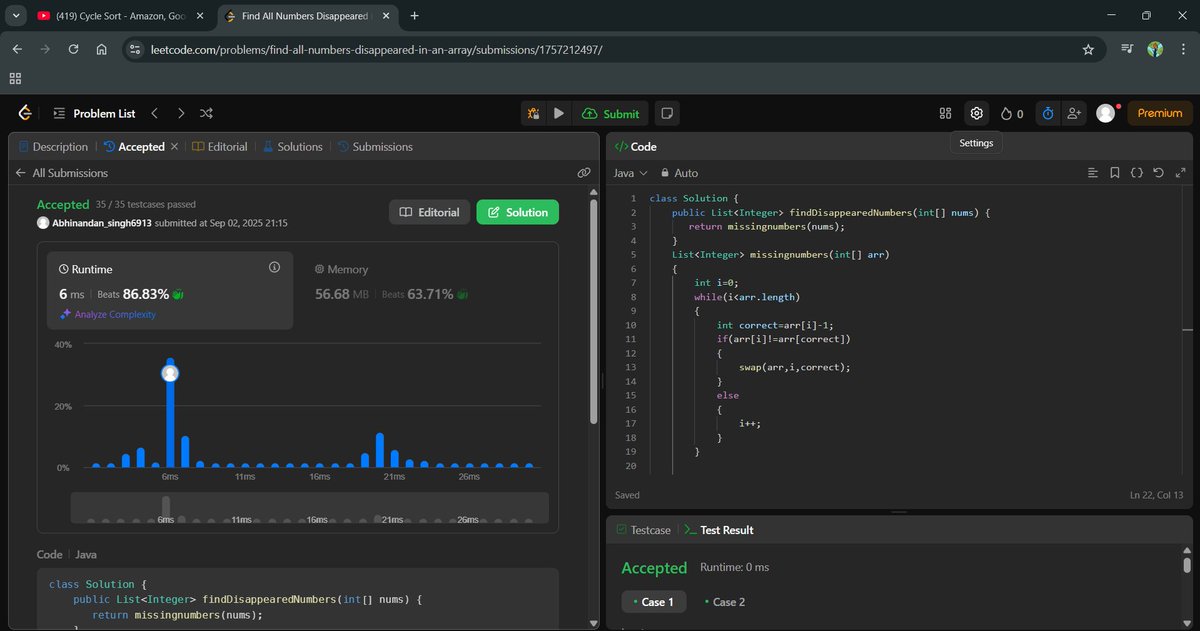Reload the page in Chrome
This screenshot has height=631, width=1200.
(x=73, y=49)
